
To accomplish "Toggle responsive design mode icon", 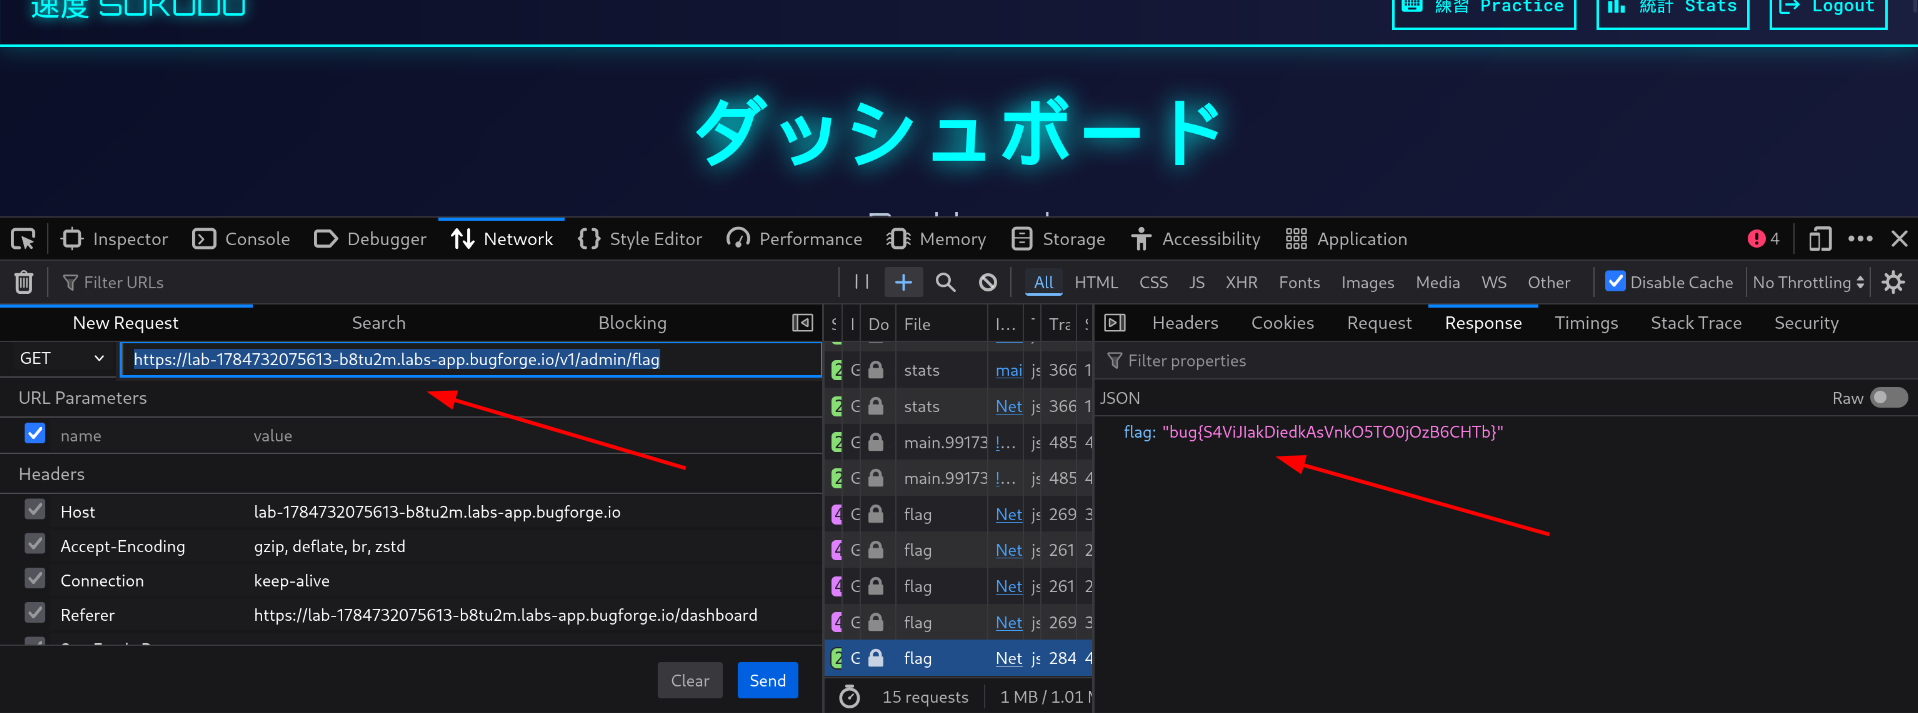I will click(1820, 239).
